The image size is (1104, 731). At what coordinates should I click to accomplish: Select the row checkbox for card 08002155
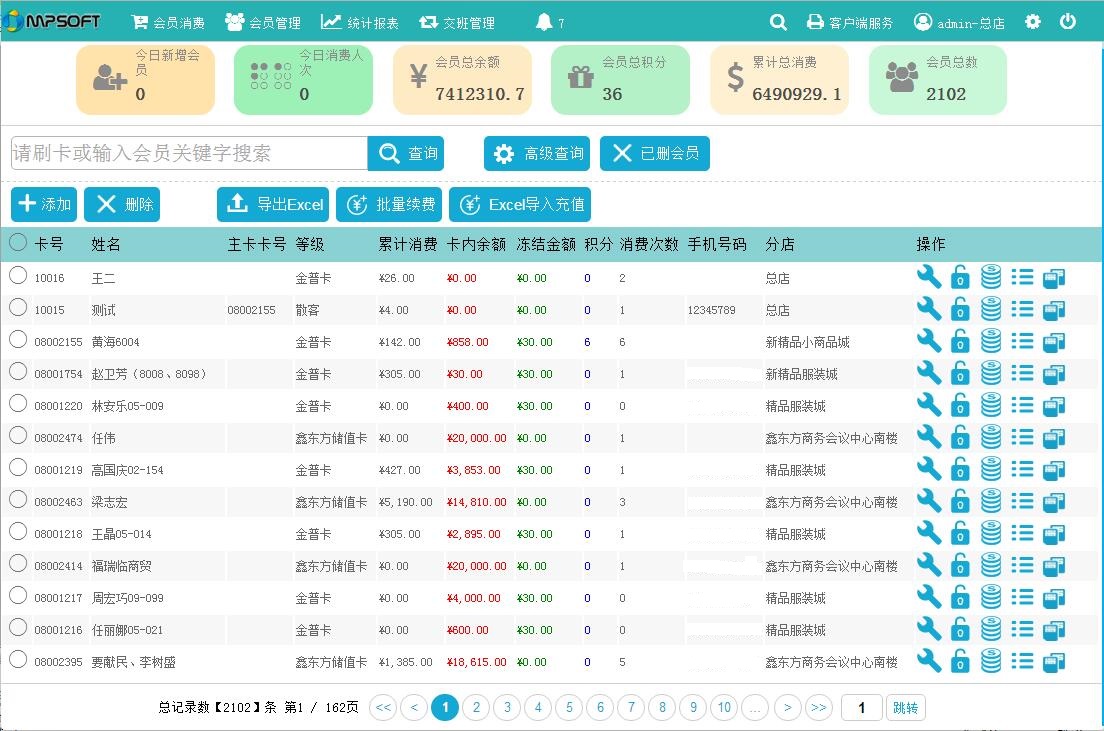click(x=18, y=339)
